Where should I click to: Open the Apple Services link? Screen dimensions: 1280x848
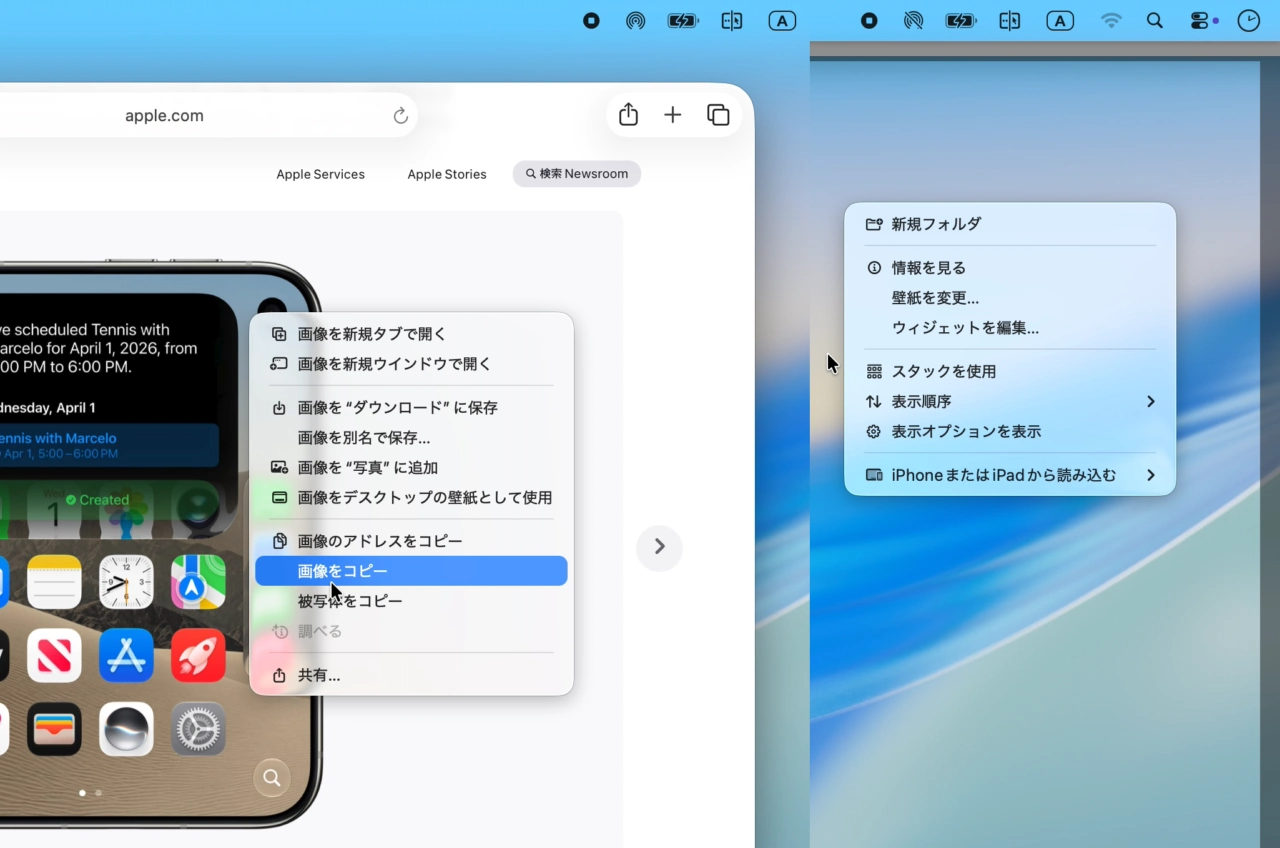click(320, 174)
